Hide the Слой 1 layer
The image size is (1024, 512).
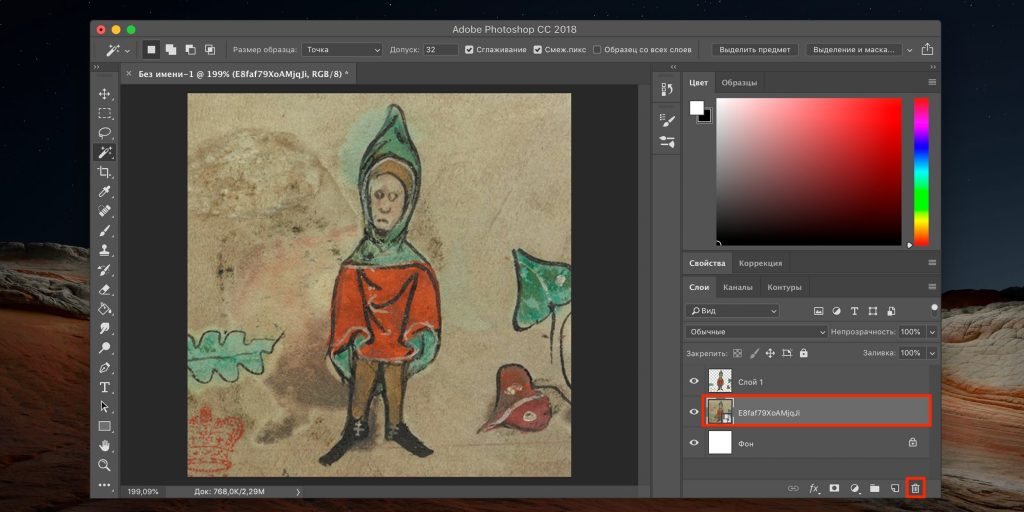694,382
